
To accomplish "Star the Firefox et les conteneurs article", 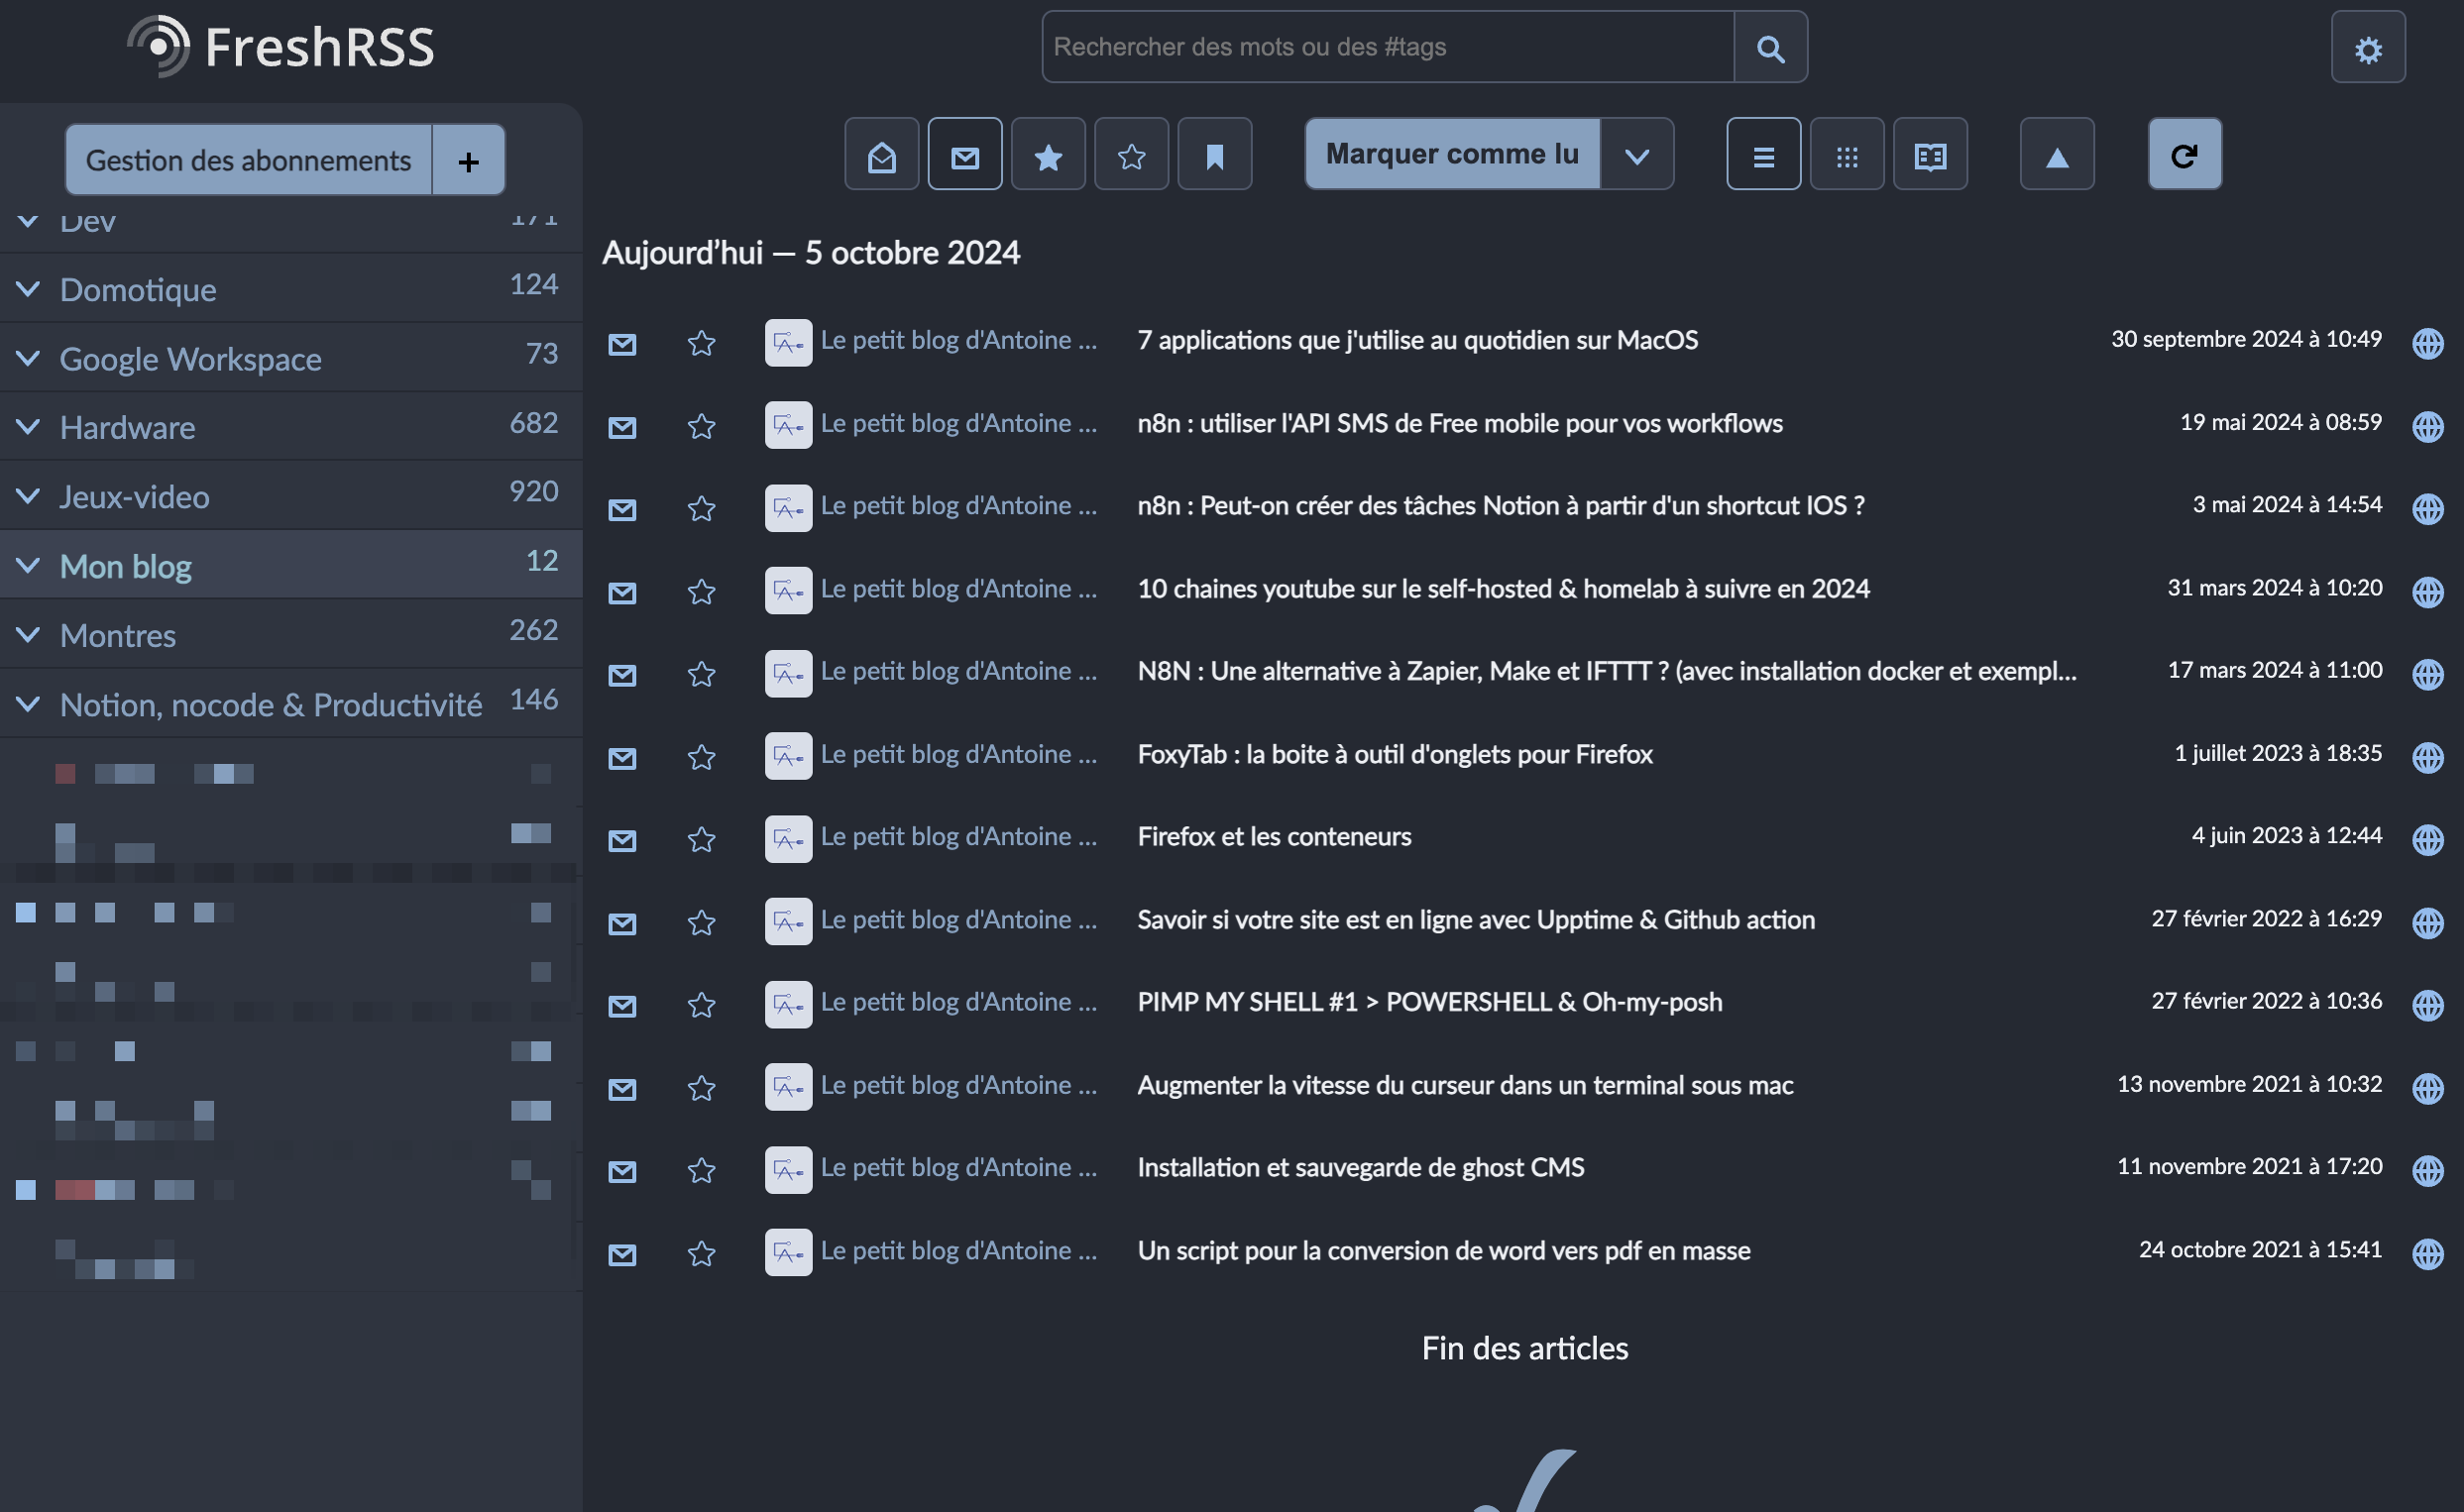I will [701, 839].
